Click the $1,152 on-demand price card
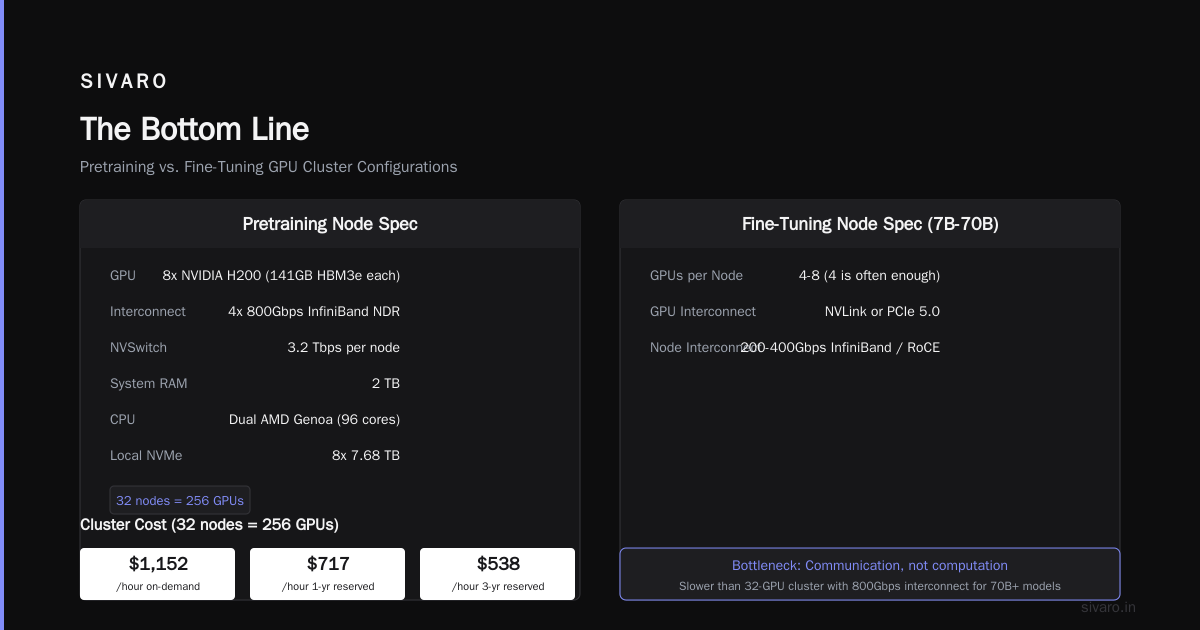Image resolution: width=1200 pixels, height=630 pixels. click(x=157, y=574)
